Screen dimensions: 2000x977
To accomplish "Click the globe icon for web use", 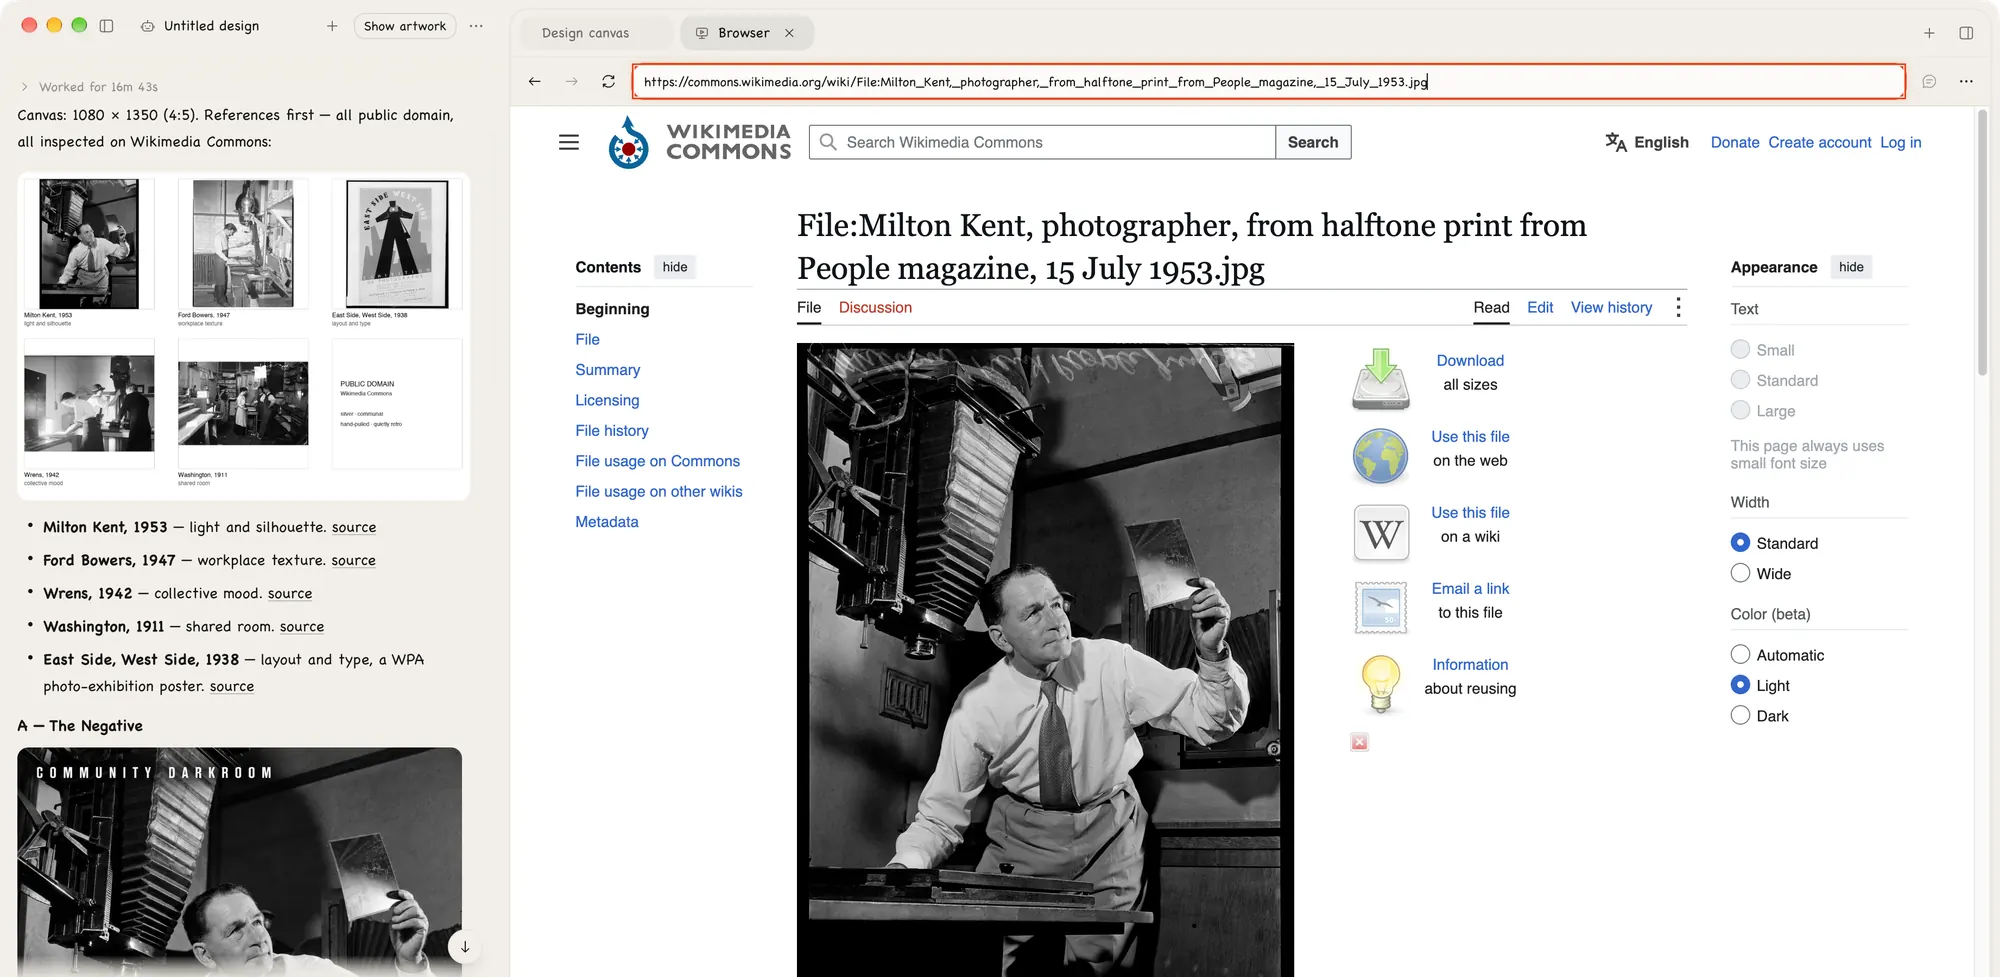I will click(x=1381, y=456).
